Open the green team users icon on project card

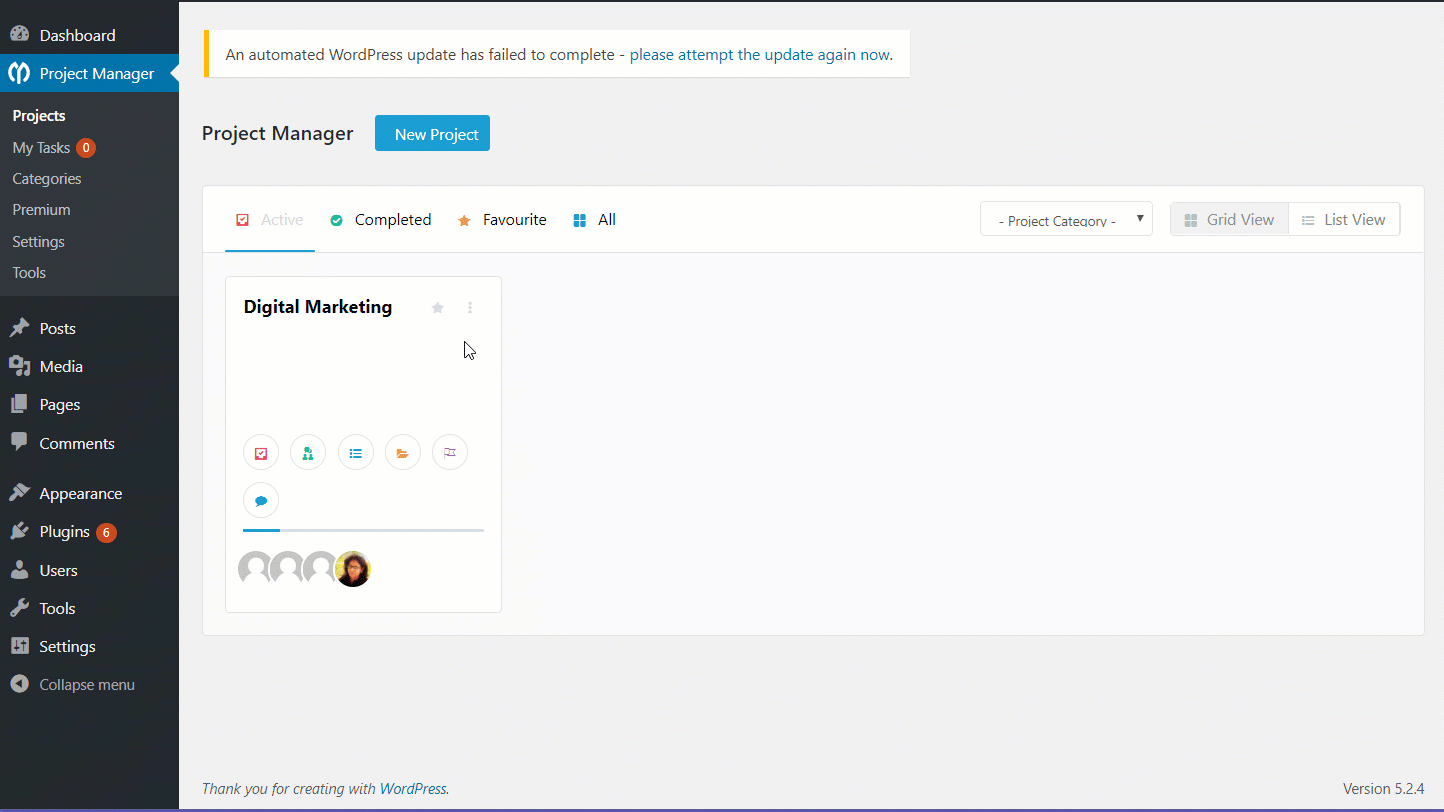click(x=308, y=453)
